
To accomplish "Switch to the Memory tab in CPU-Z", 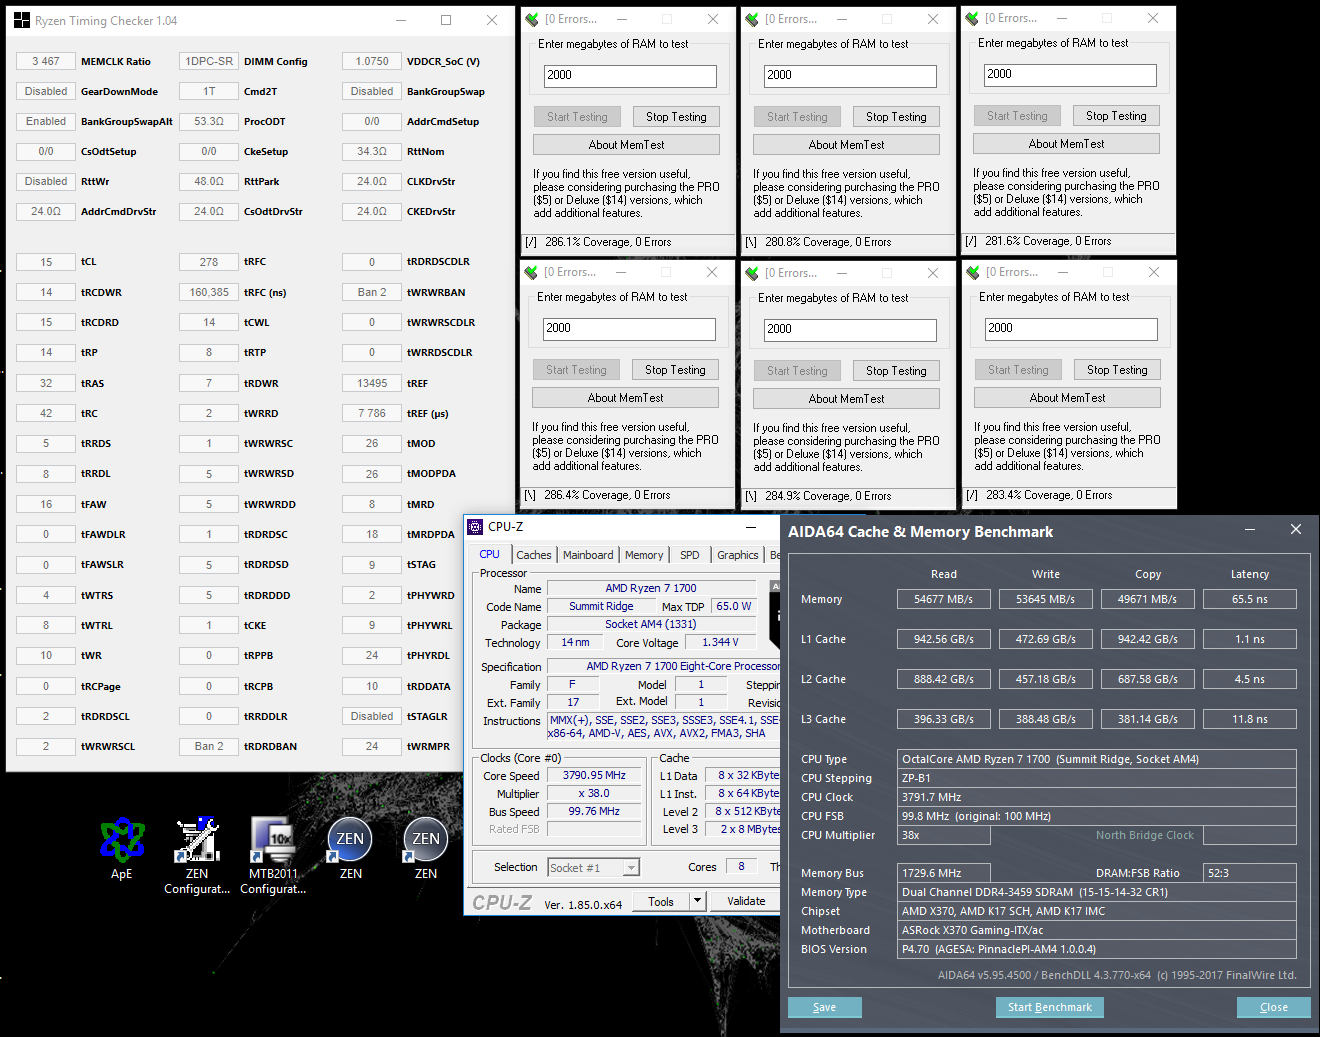I will [x=644, y=554].
